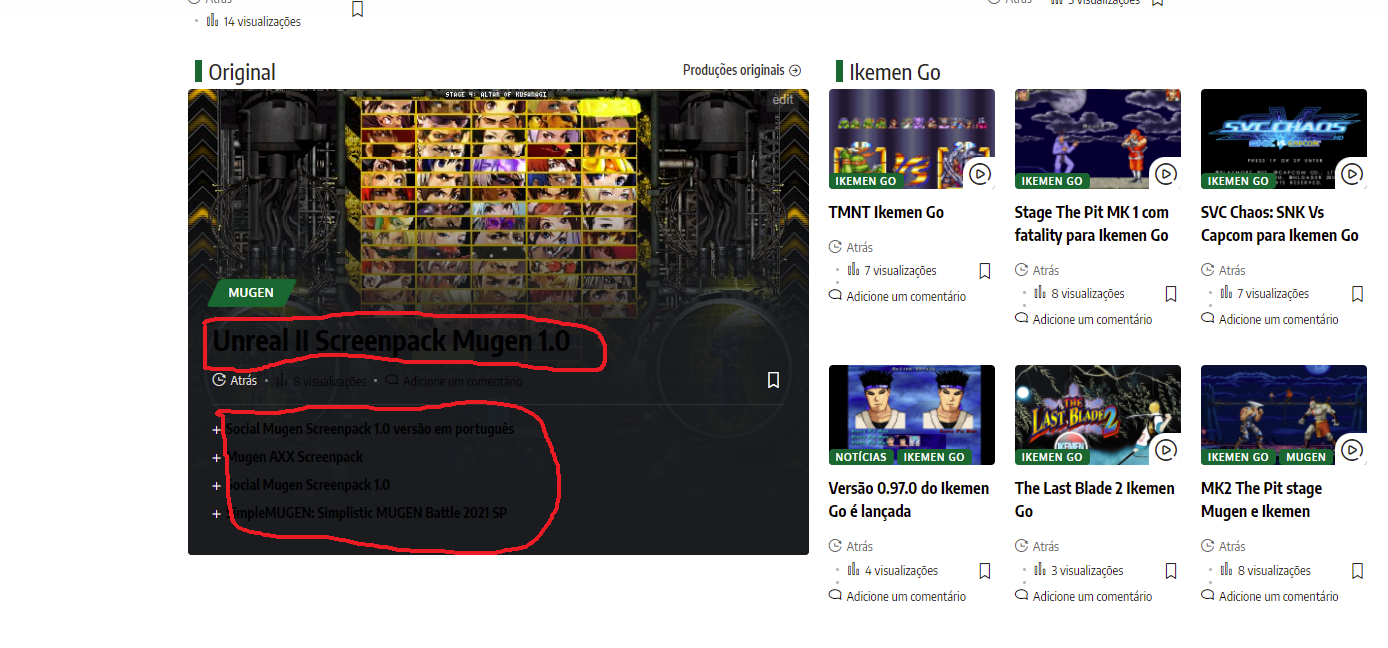Add a comment on TMNT Ikemen Go

coord(898,296)
